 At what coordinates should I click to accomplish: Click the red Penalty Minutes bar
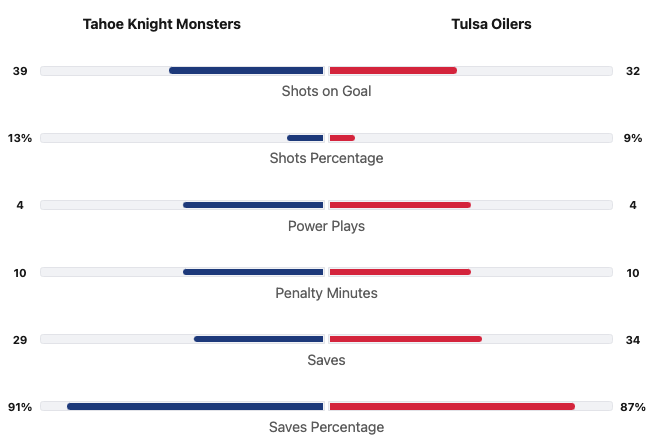click(400, 272)
